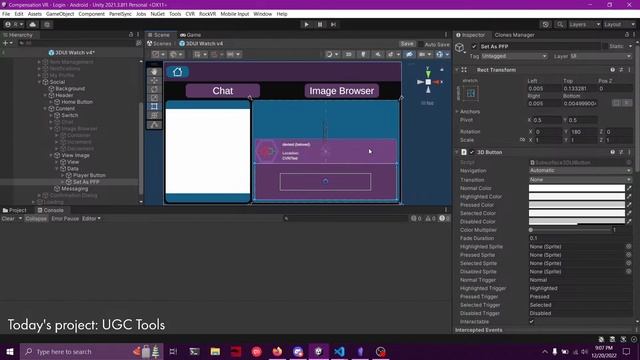Click the Scenes breadcrumb in scene view
This screenshot has width=640, height=360.
(159, 44)
